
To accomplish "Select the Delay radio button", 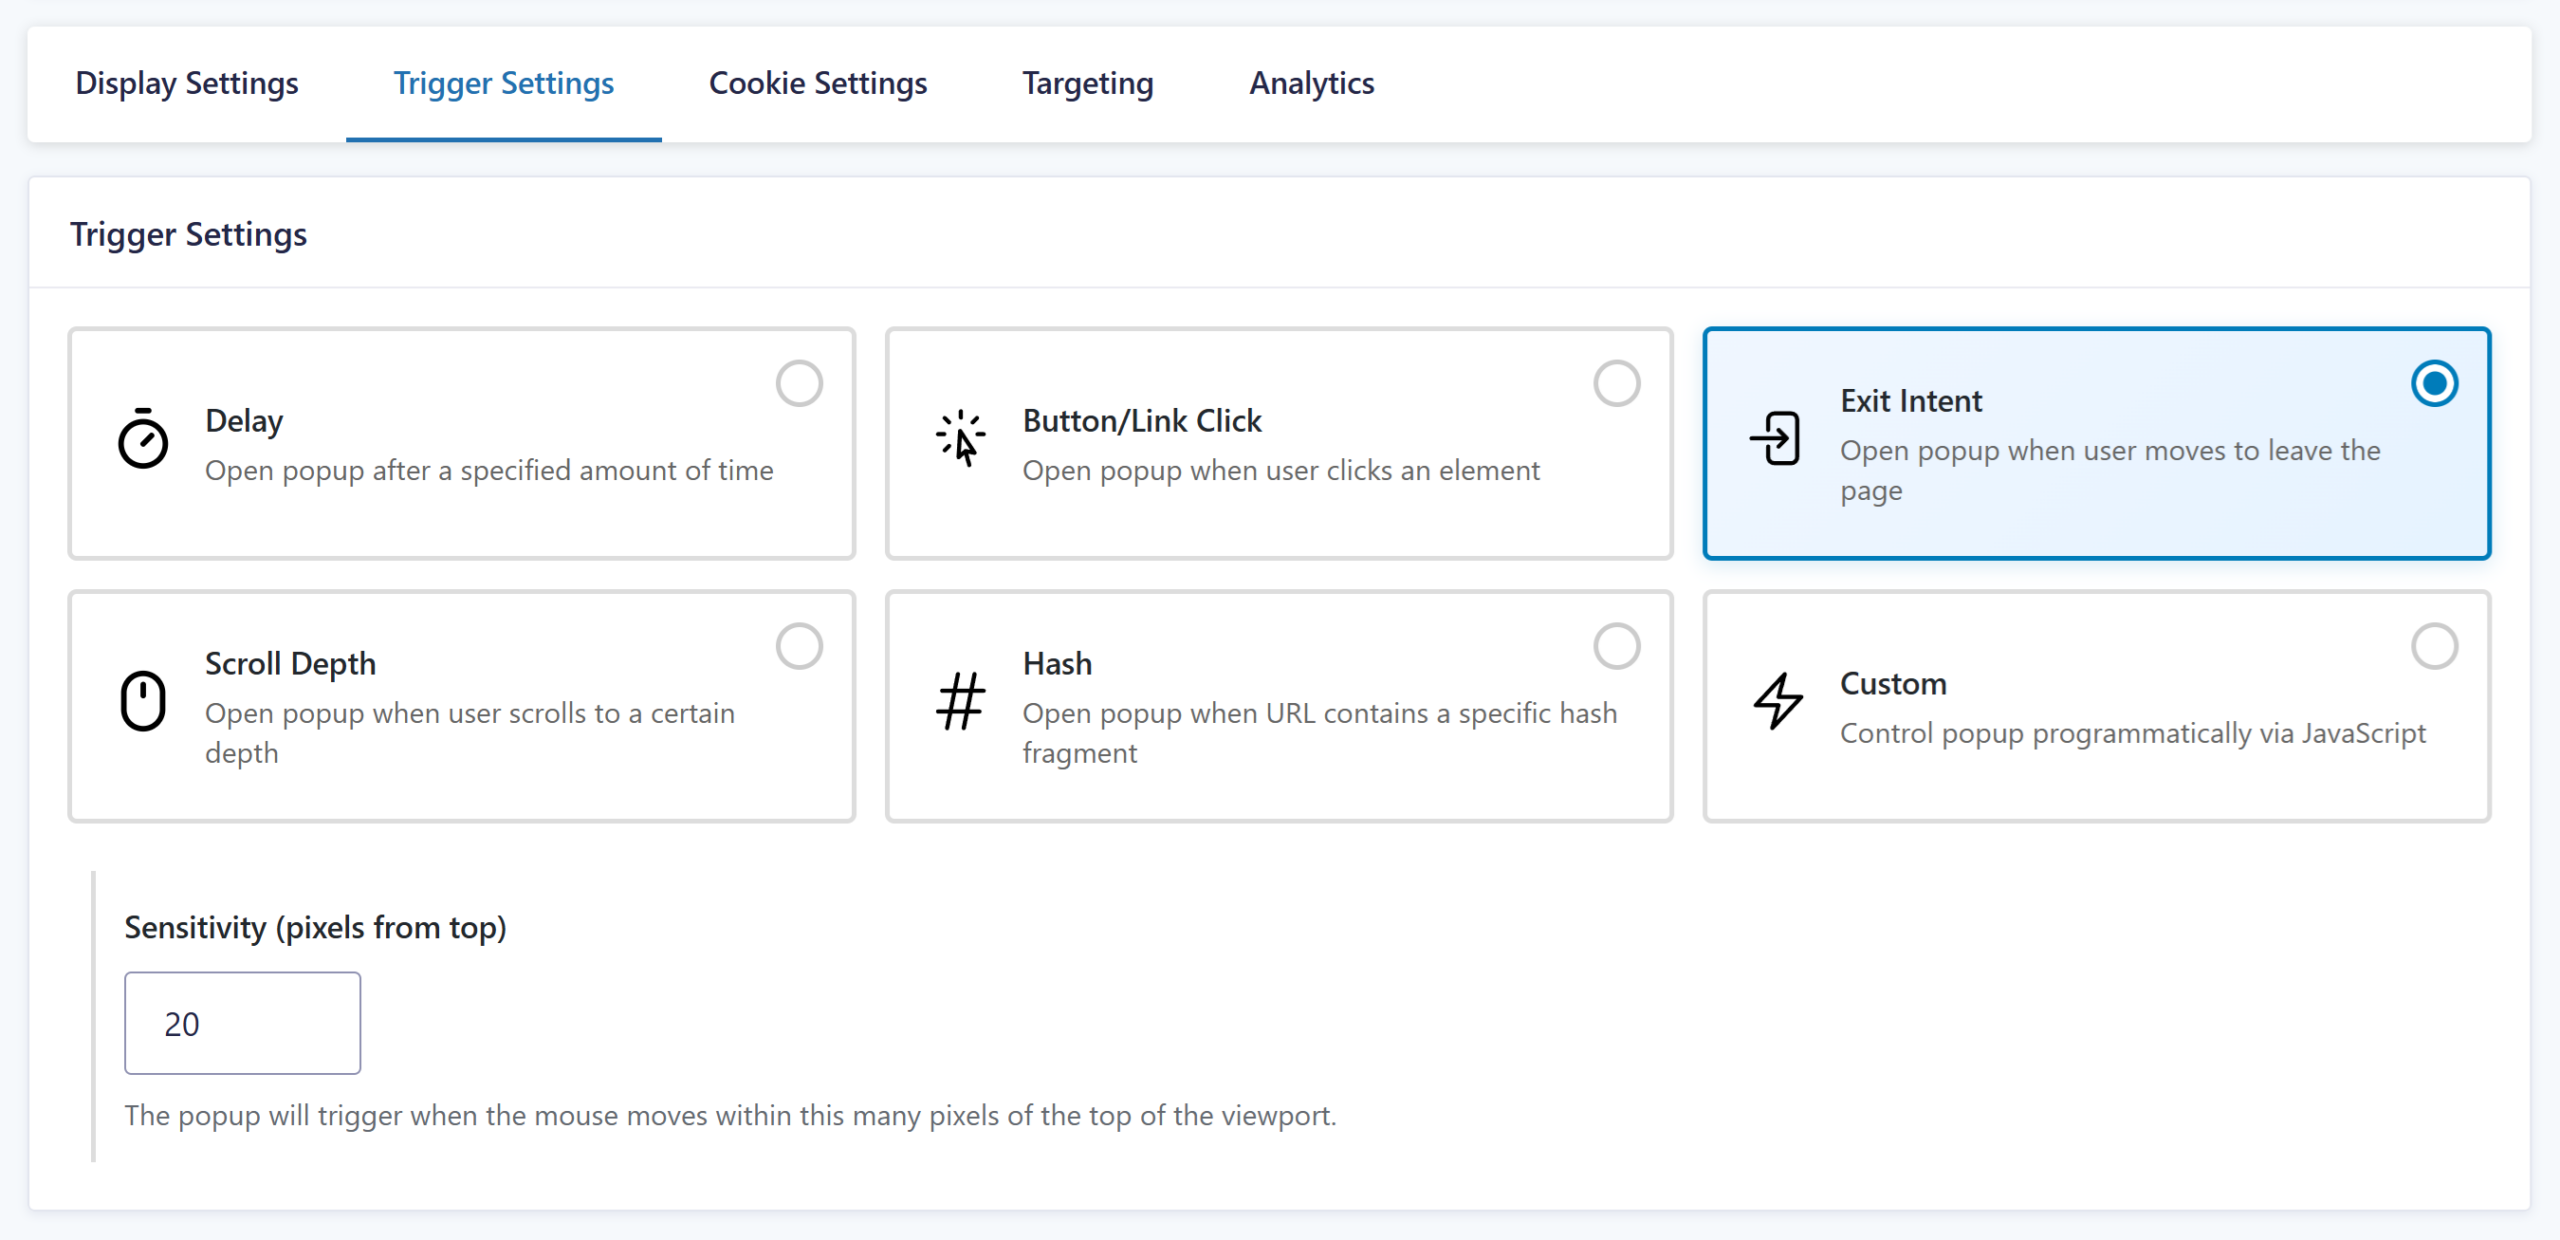I will coord(799,384).
